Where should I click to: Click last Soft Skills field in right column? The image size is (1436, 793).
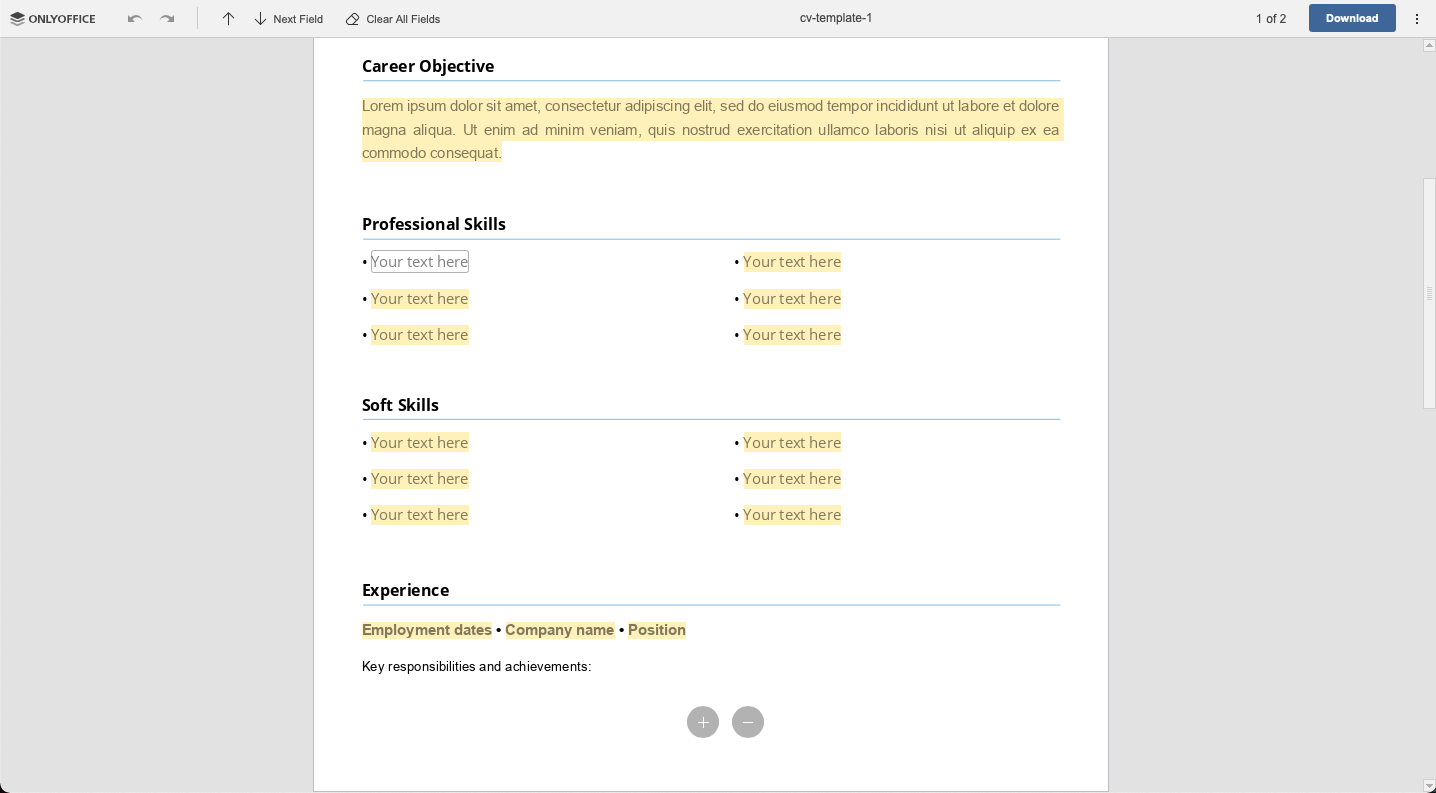[792, 515]
